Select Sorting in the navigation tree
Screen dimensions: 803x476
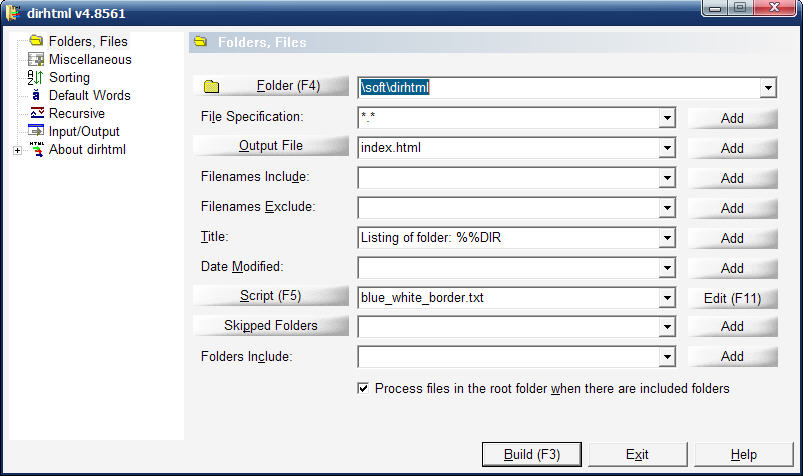(x=69, y=78)
